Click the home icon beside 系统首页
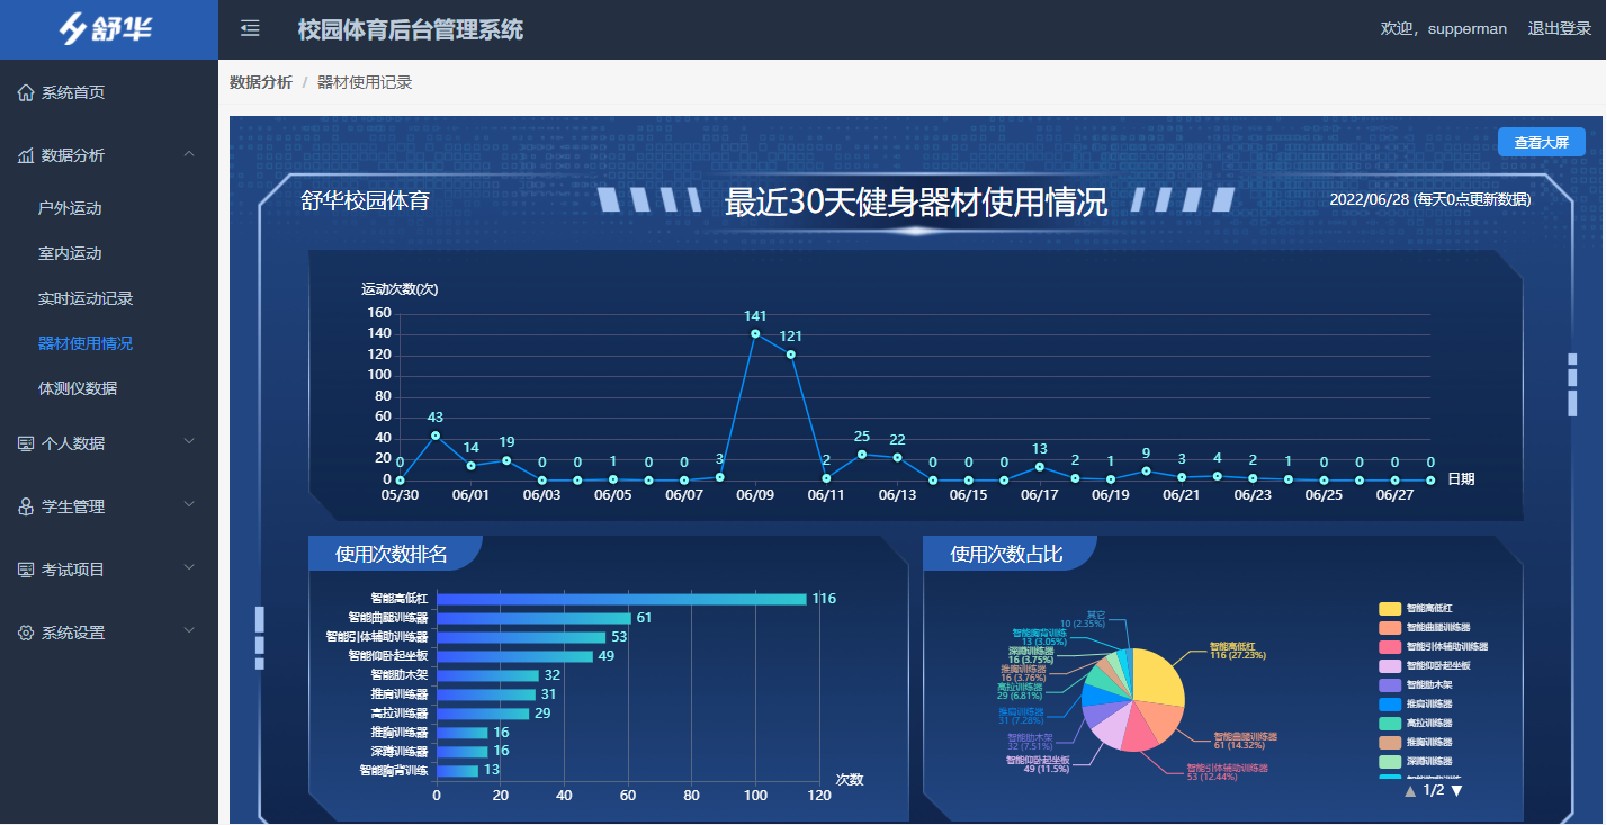Image resolution: width=1607 pixels, height=825 pixels. coord(26,93)
